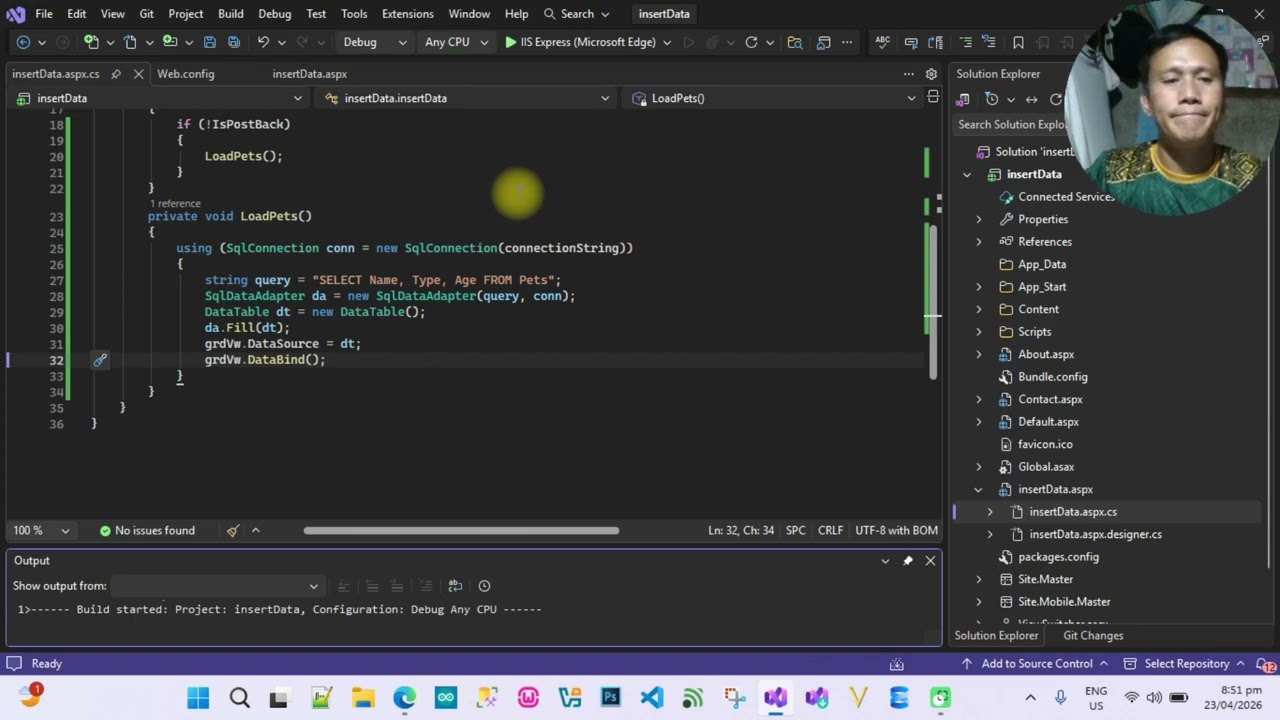Open the Any CPU platform dropdown
This screenshot has height=720, width=1280.
(x=456, y=42)
